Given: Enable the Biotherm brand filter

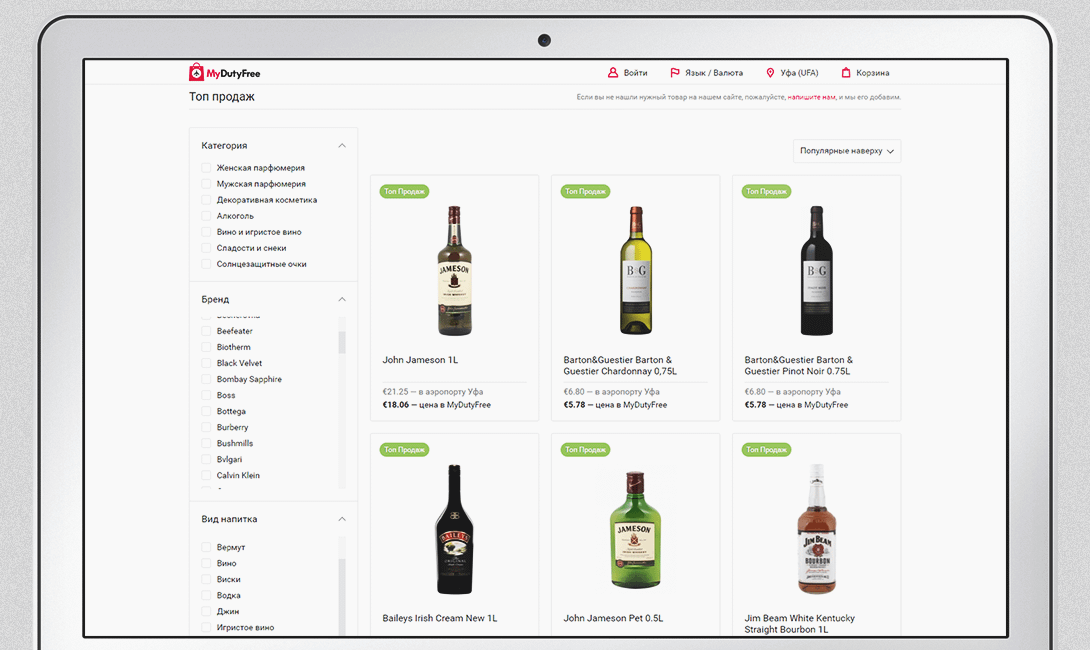Looking at the screenshot, I should (206, 347).
